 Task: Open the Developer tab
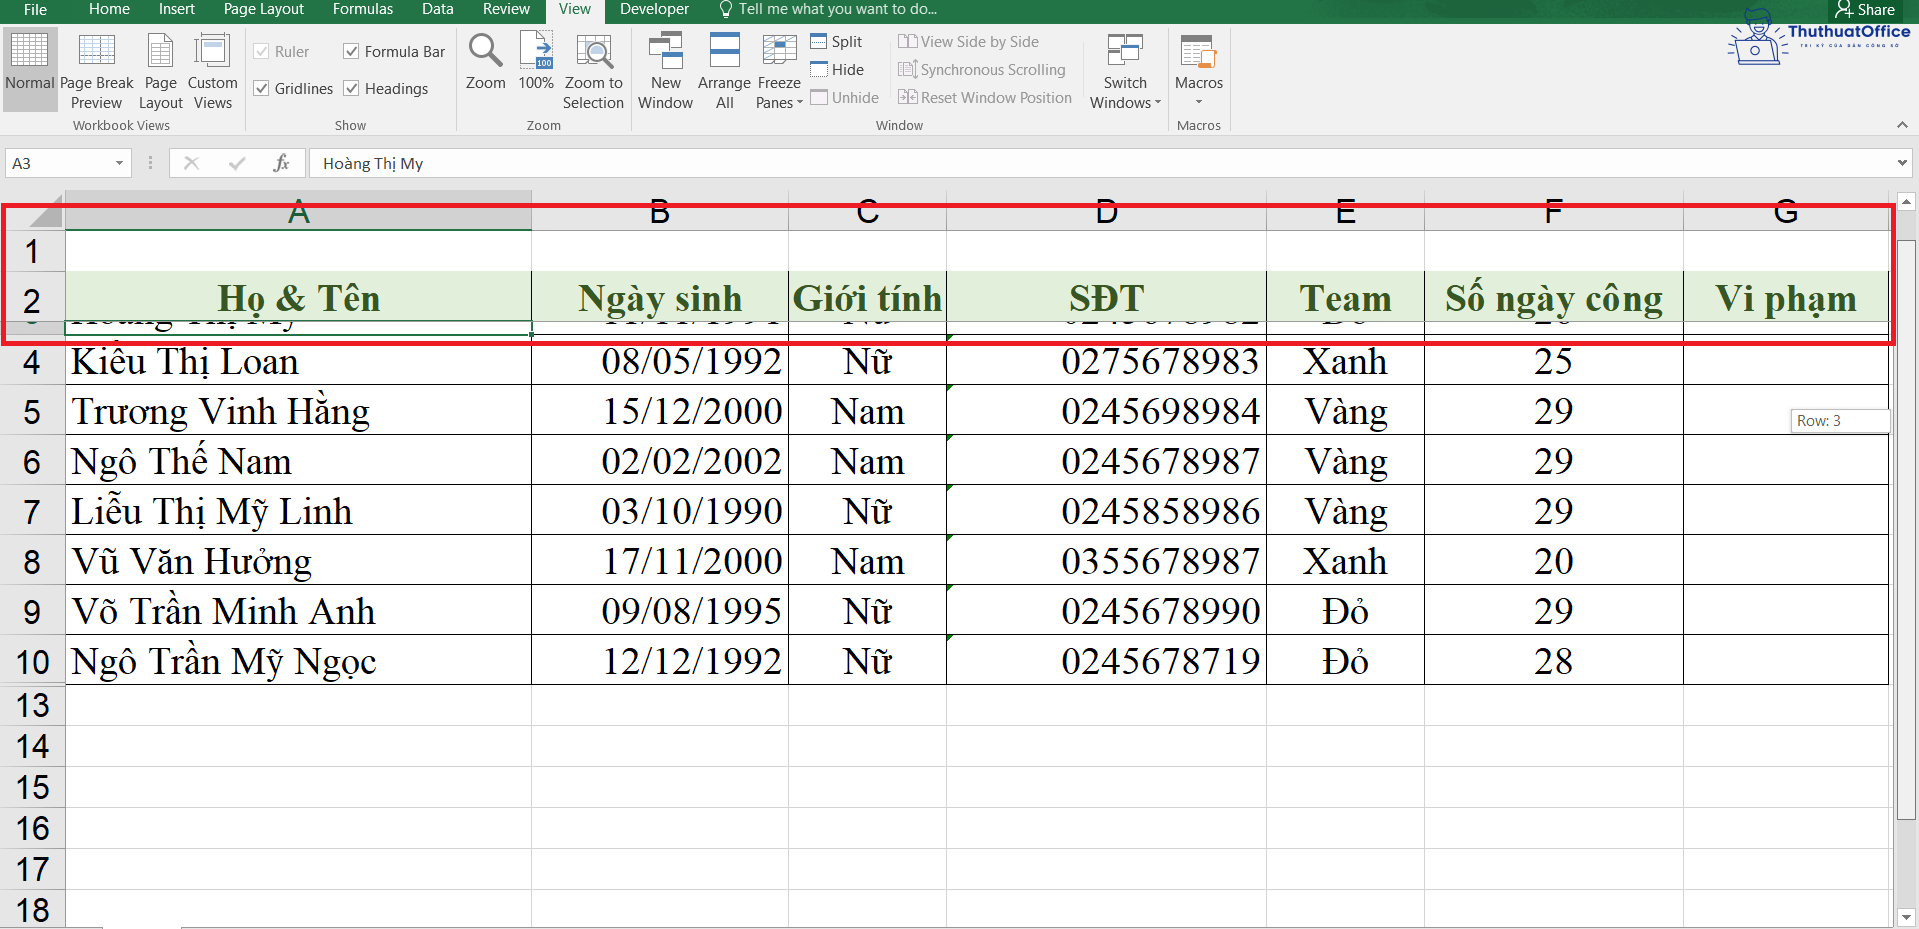coord(654,9)
